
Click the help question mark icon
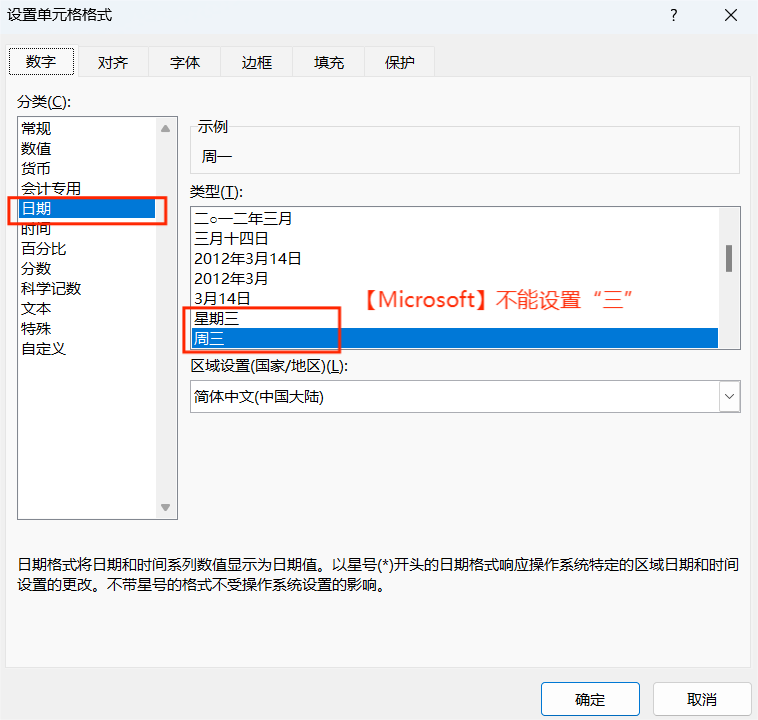point(674,15)
